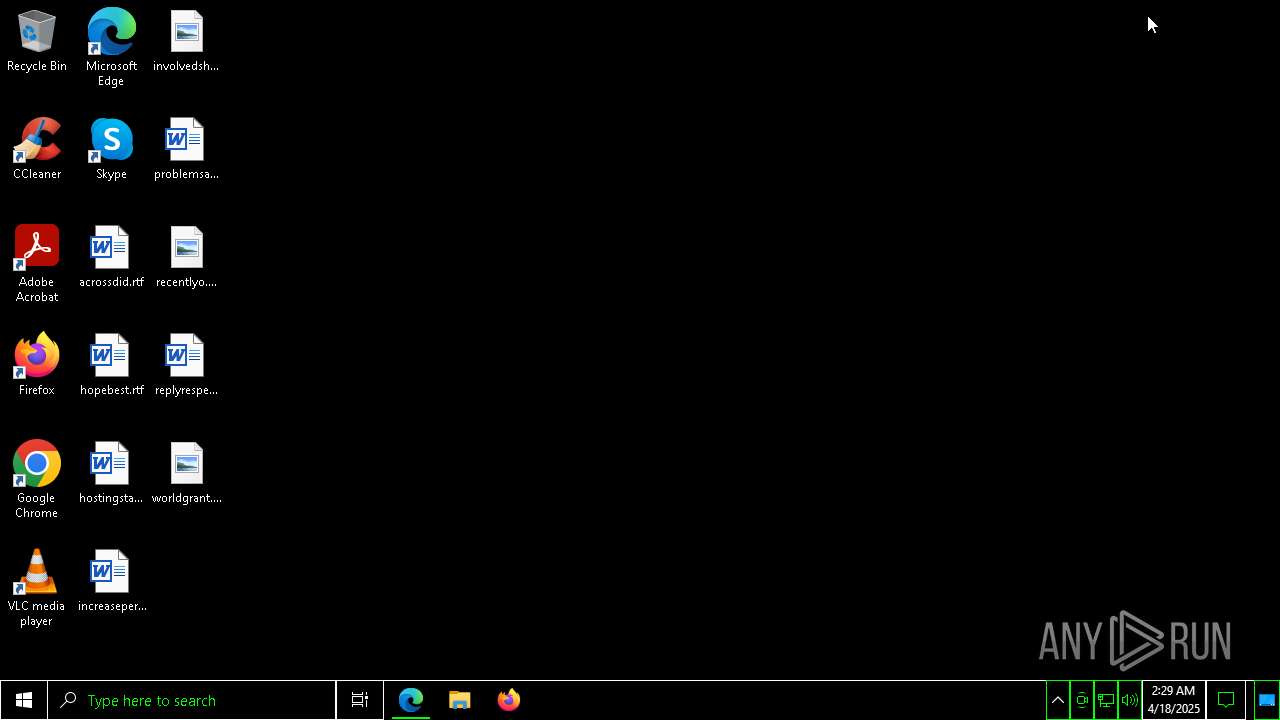The image size is (1280, 720).
Task: Select the replyrespe... Word document
Action: click(x=186, y=366)
